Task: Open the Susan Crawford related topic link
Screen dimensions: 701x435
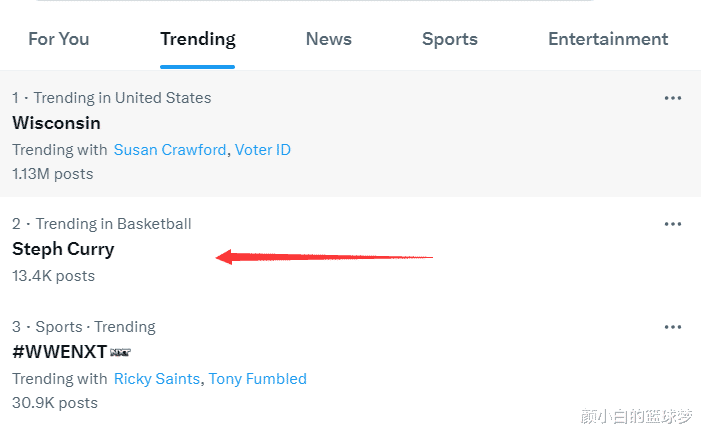Action: coord(170,150)
